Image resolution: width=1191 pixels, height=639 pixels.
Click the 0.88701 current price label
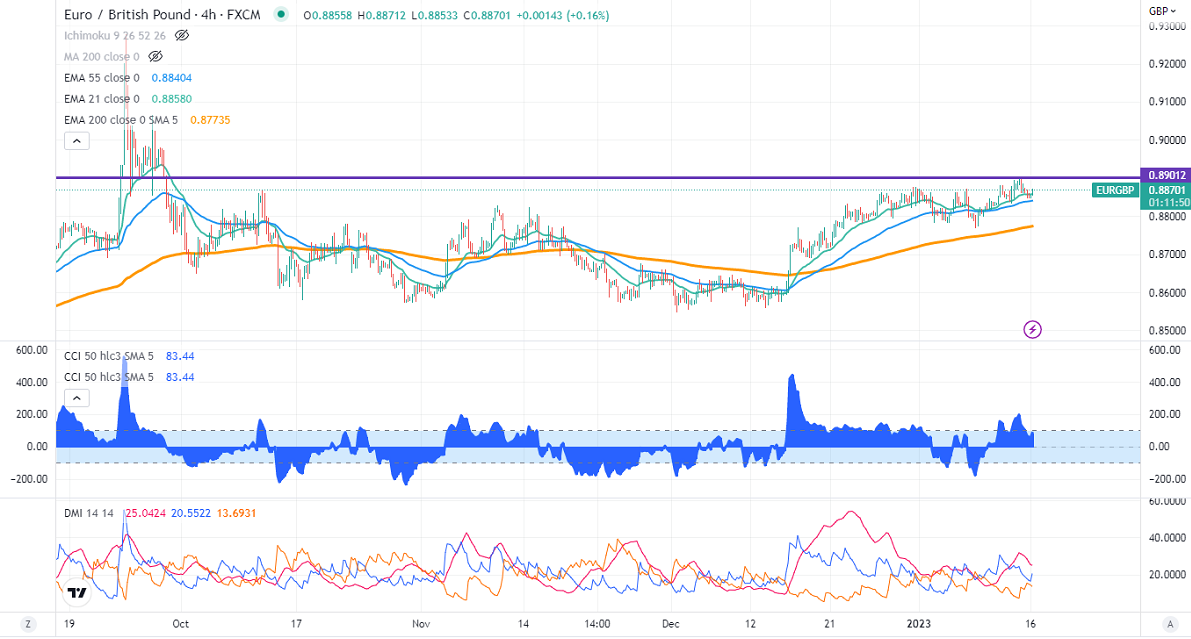(x=1166, y=190)
